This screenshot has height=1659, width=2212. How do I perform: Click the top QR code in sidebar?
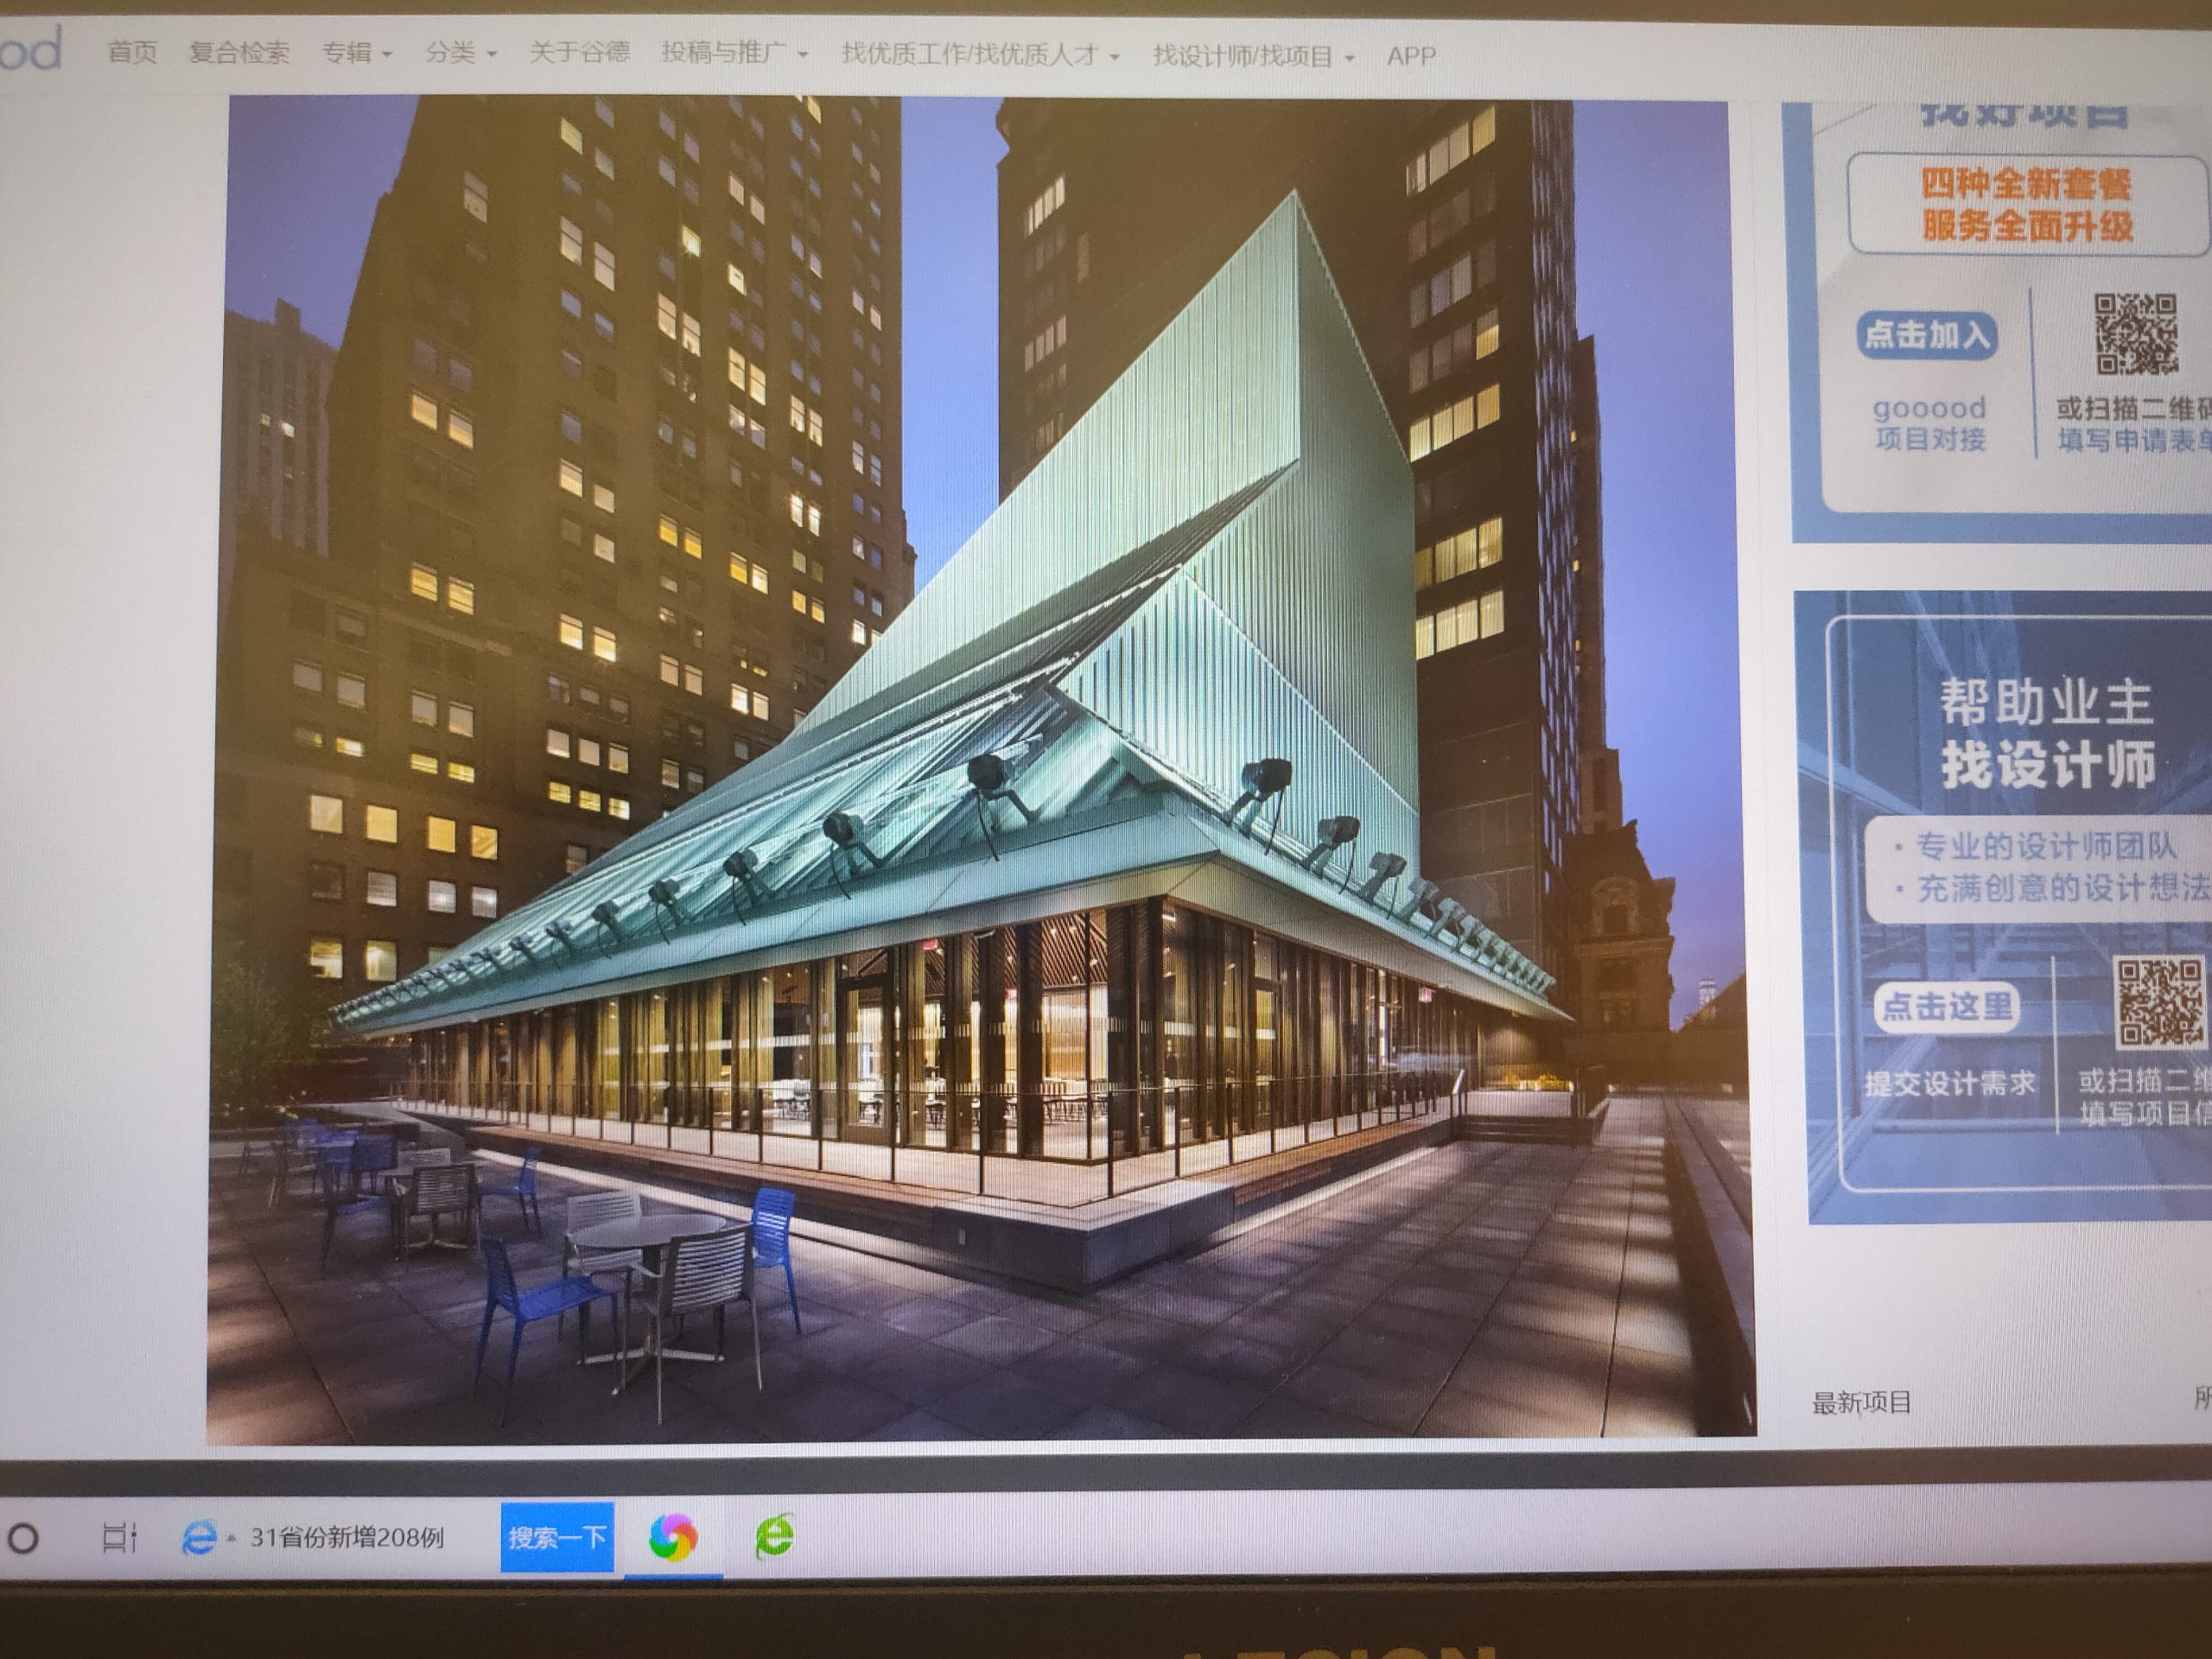2136,334
